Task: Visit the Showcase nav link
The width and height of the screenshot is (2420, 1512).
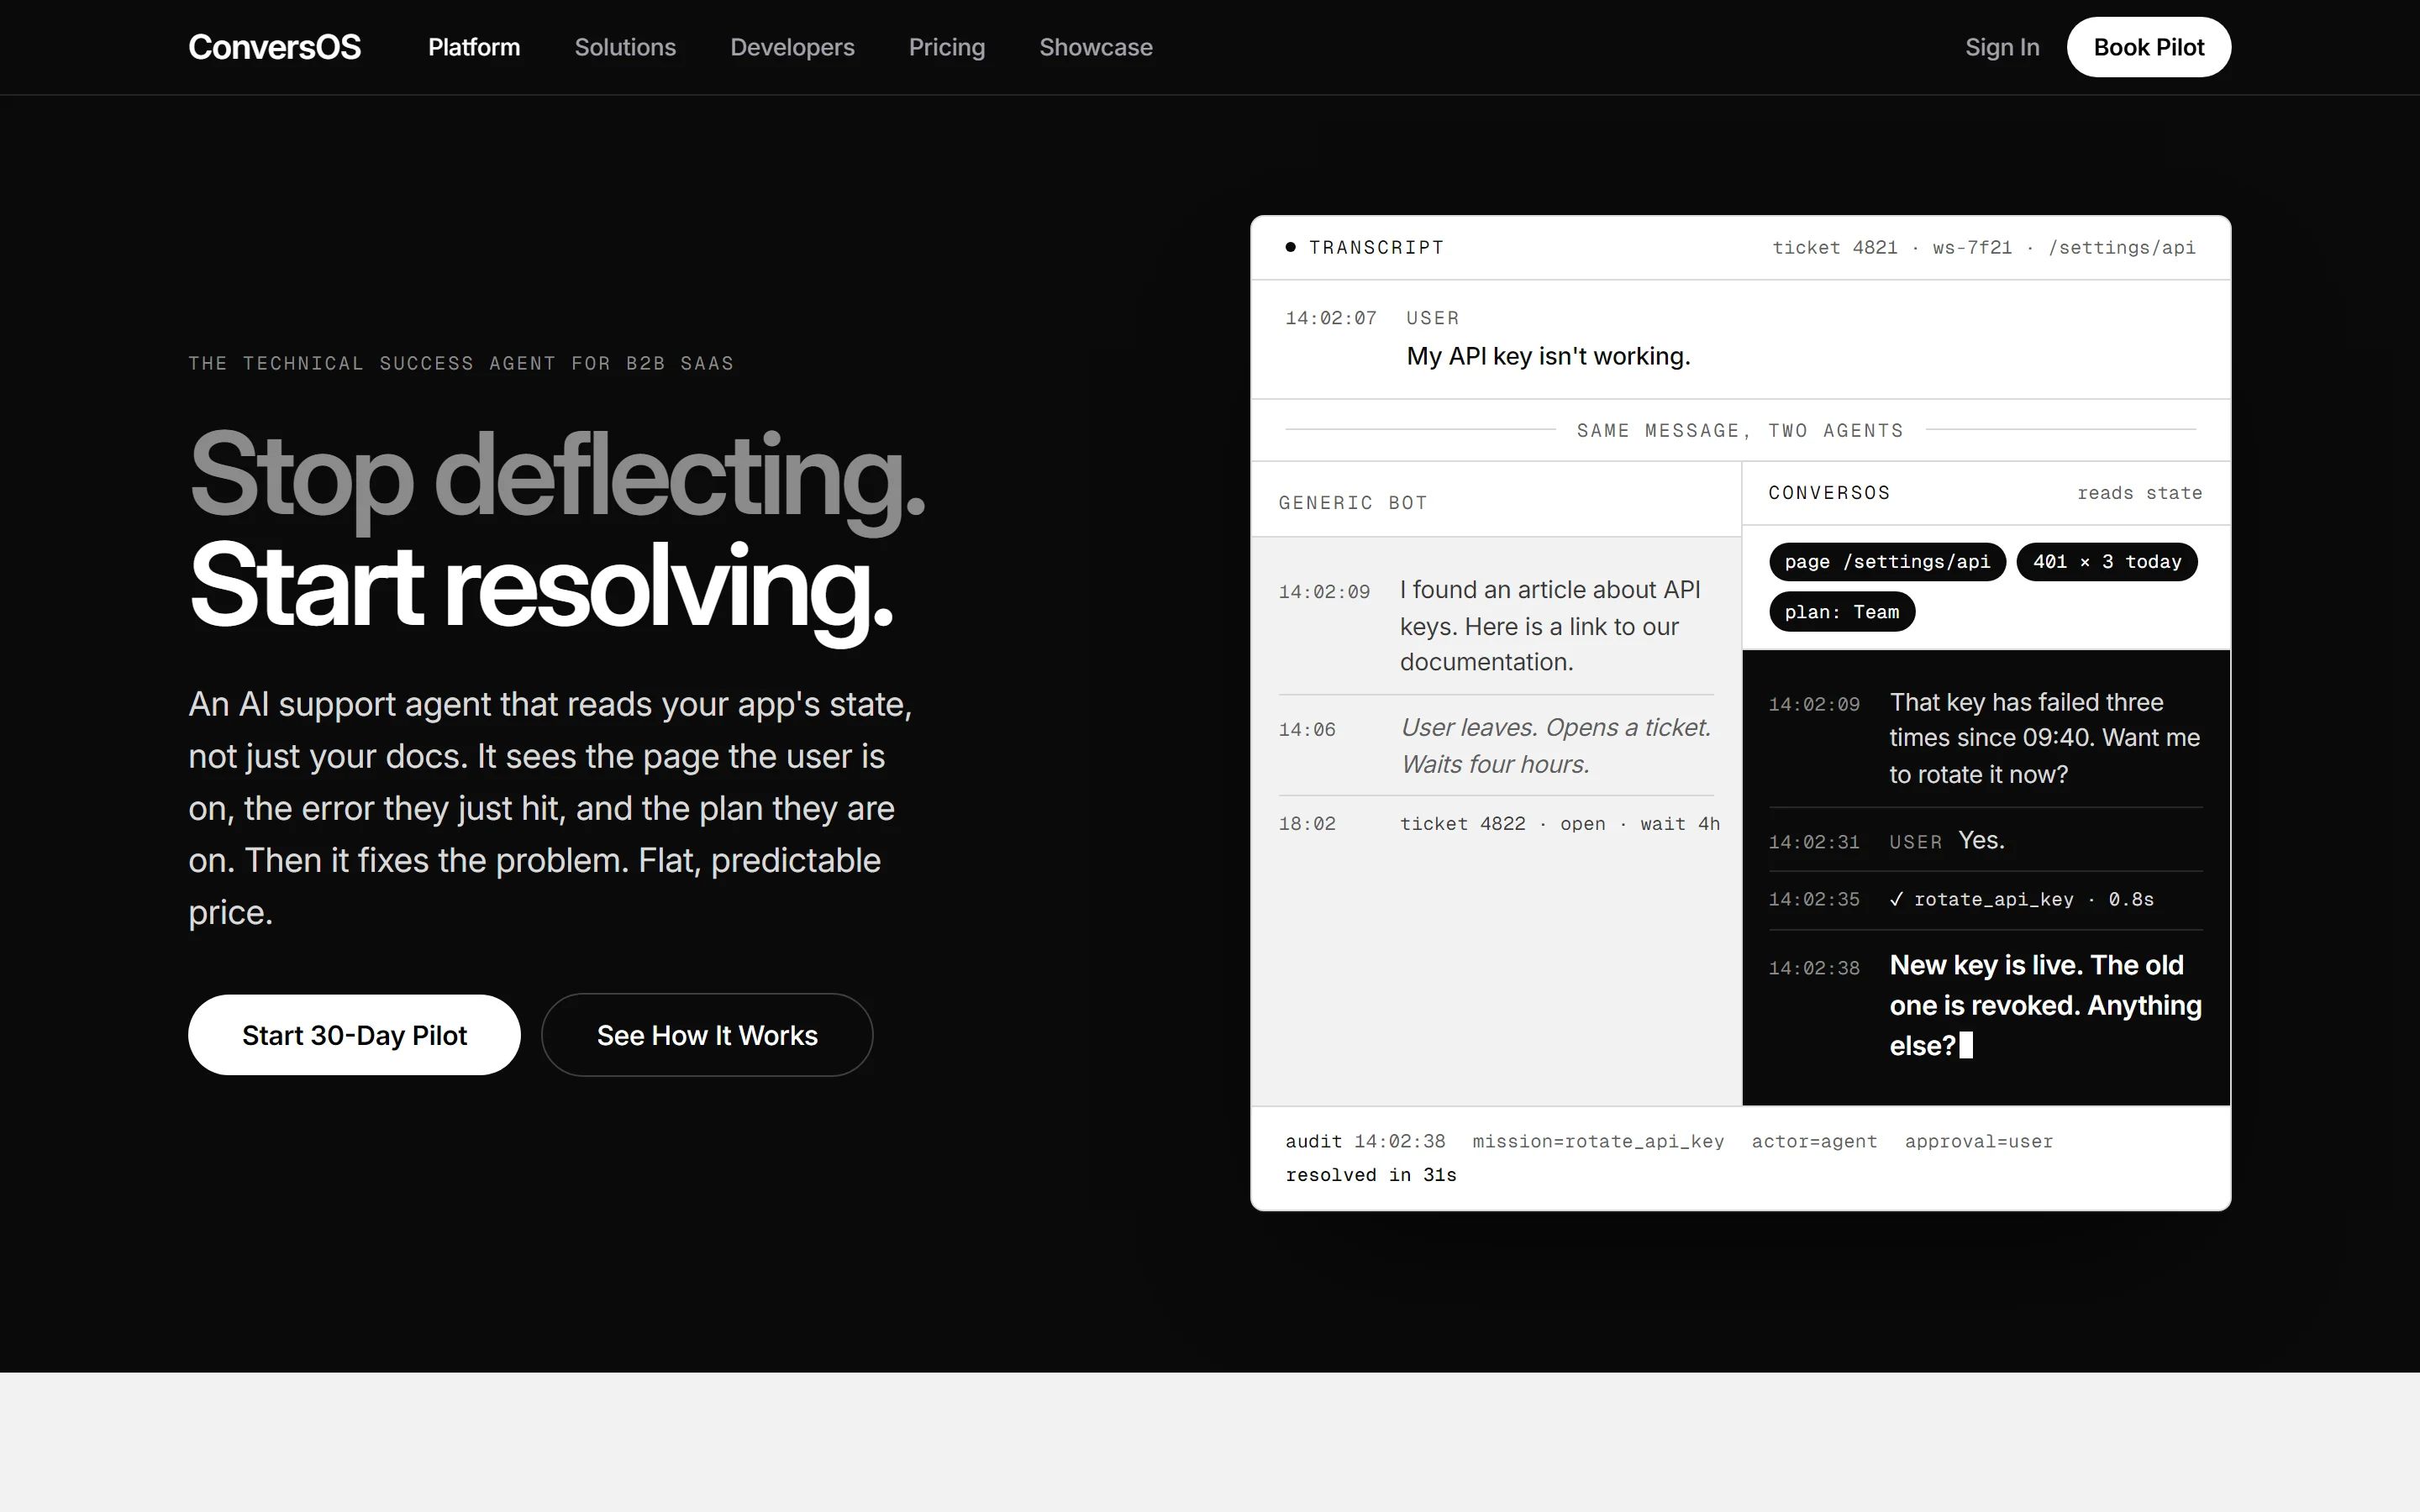Action: coord(1095,47)
